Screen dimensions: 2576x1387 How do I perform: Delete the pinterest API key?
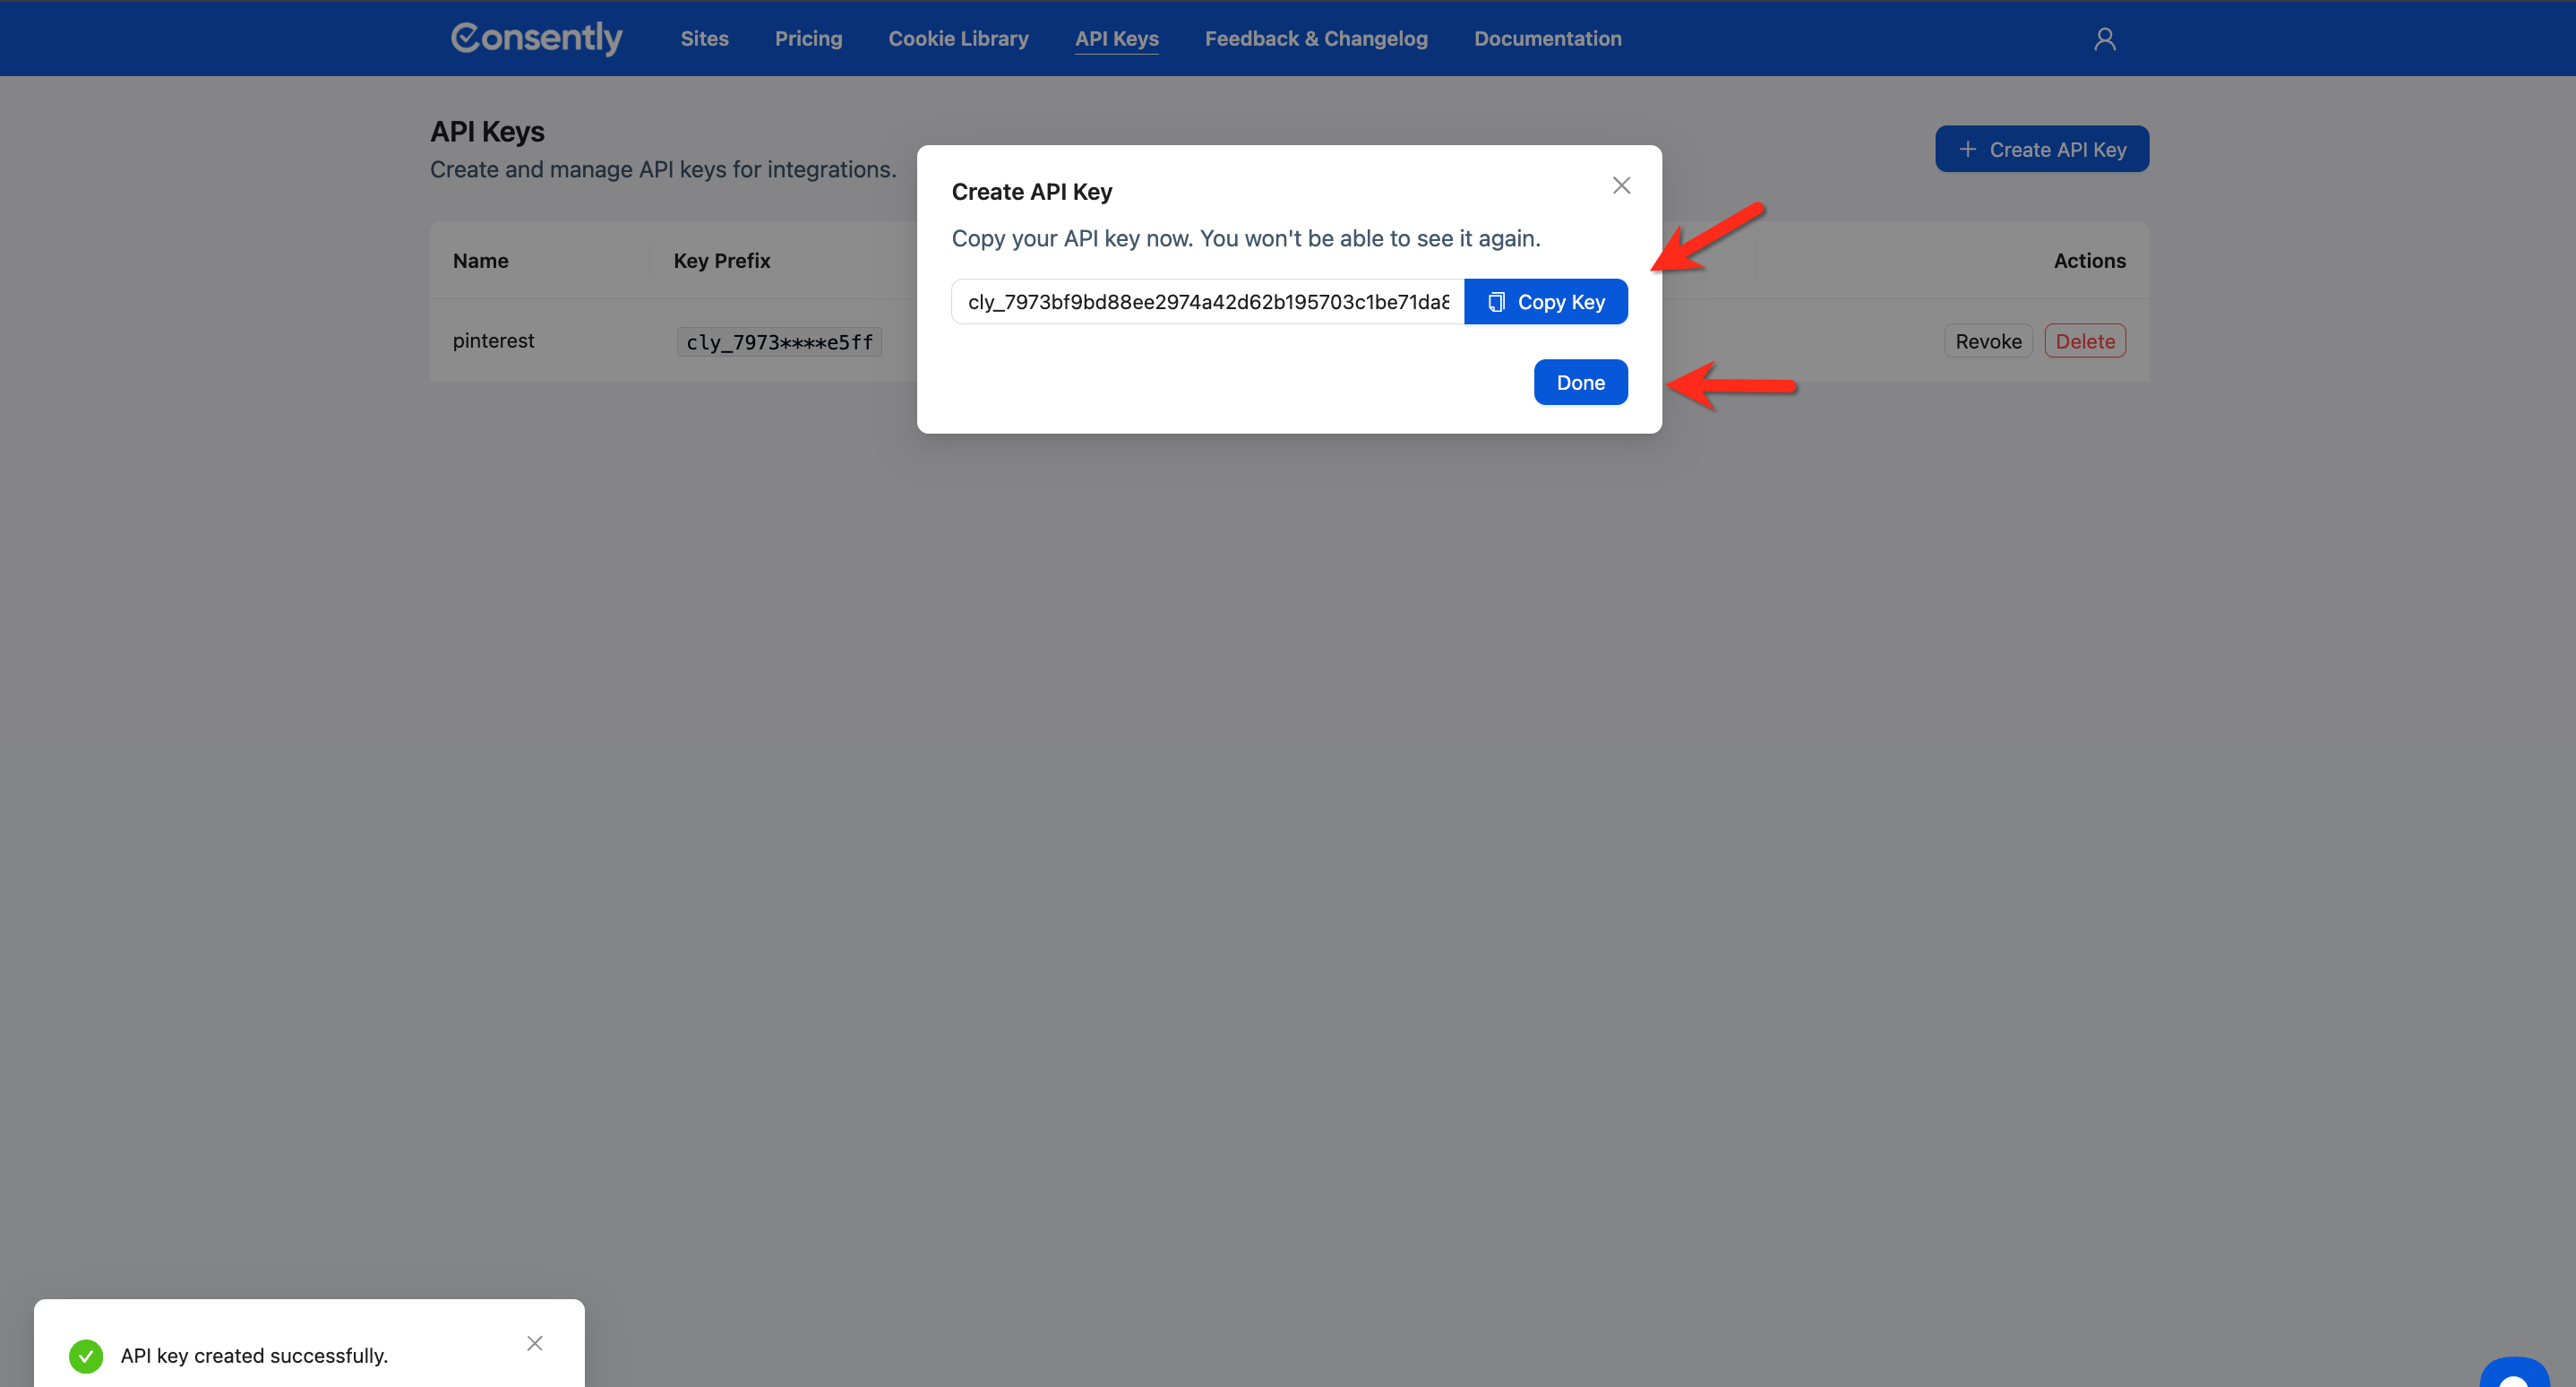pos(2084,342)
